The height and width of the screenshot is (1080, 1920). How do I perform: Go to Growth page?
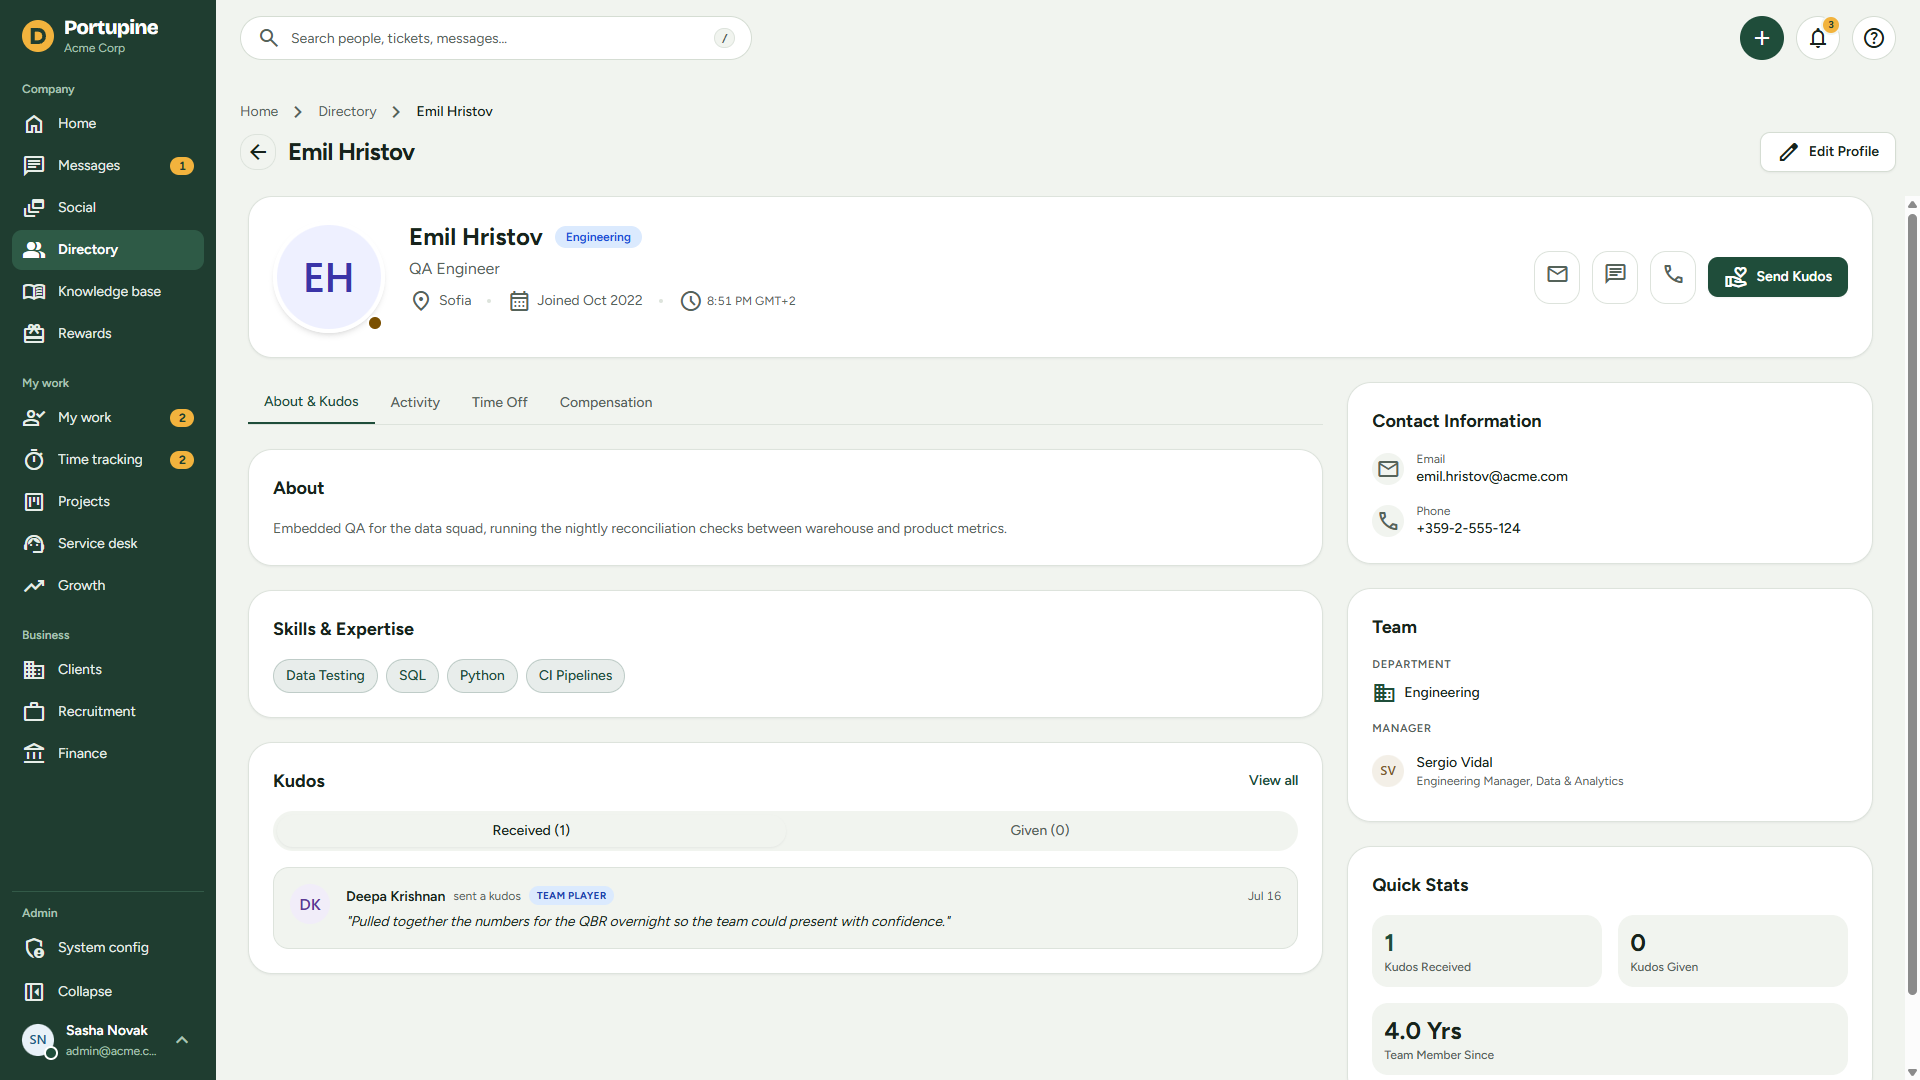[x=108, y=586]
